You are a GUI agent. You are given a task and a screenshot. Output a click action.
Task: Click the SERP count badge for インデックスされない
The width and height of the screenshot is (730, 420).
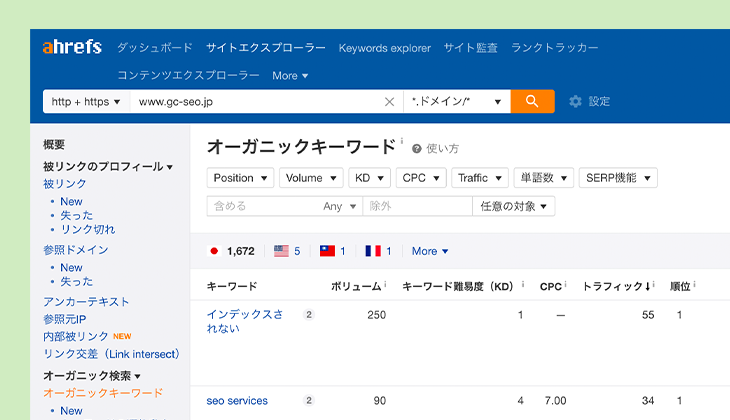click(x=309, y=315)
